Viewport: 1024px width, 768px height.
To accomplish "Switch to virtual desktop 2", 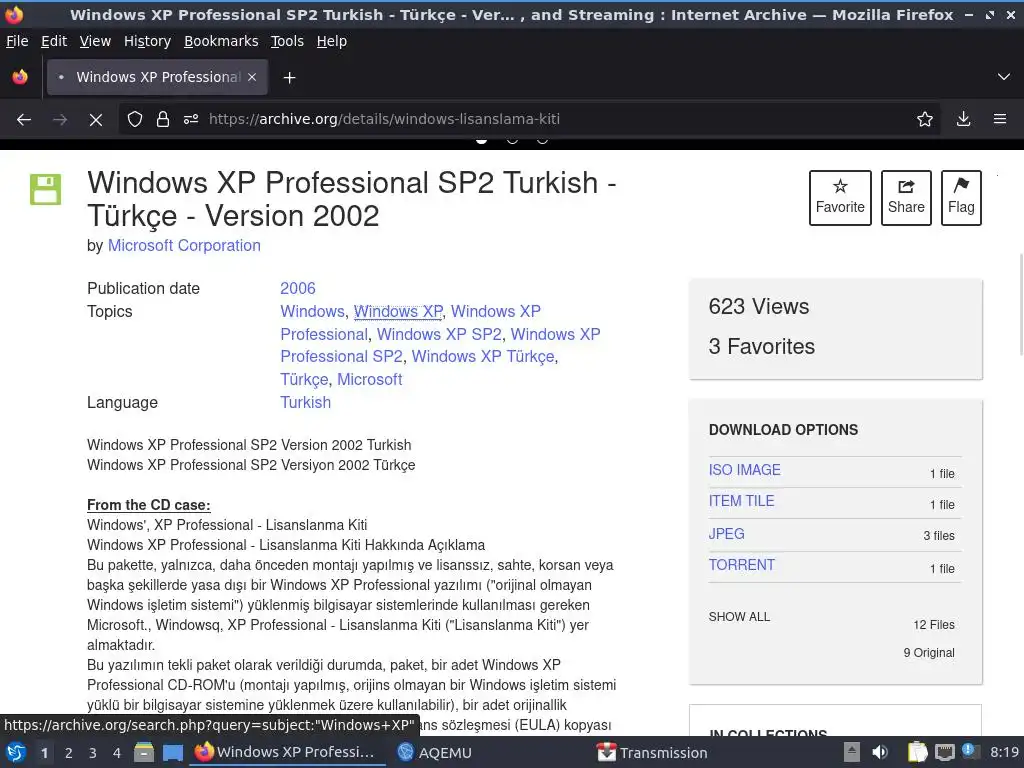I will click(69, 753).
